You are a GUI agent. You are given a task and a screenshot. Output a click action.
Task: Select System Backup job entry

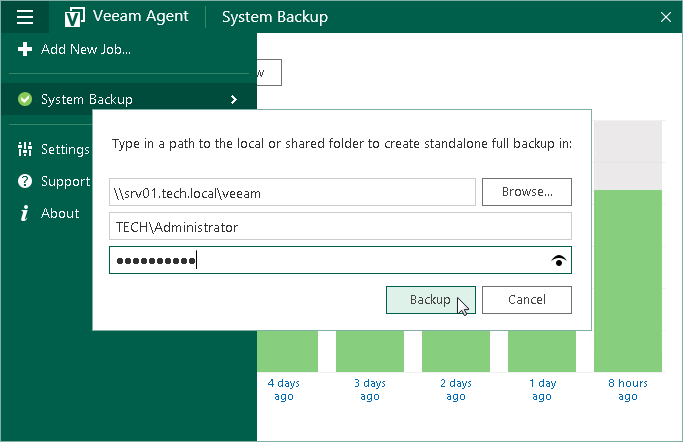[x=129, y=99]
